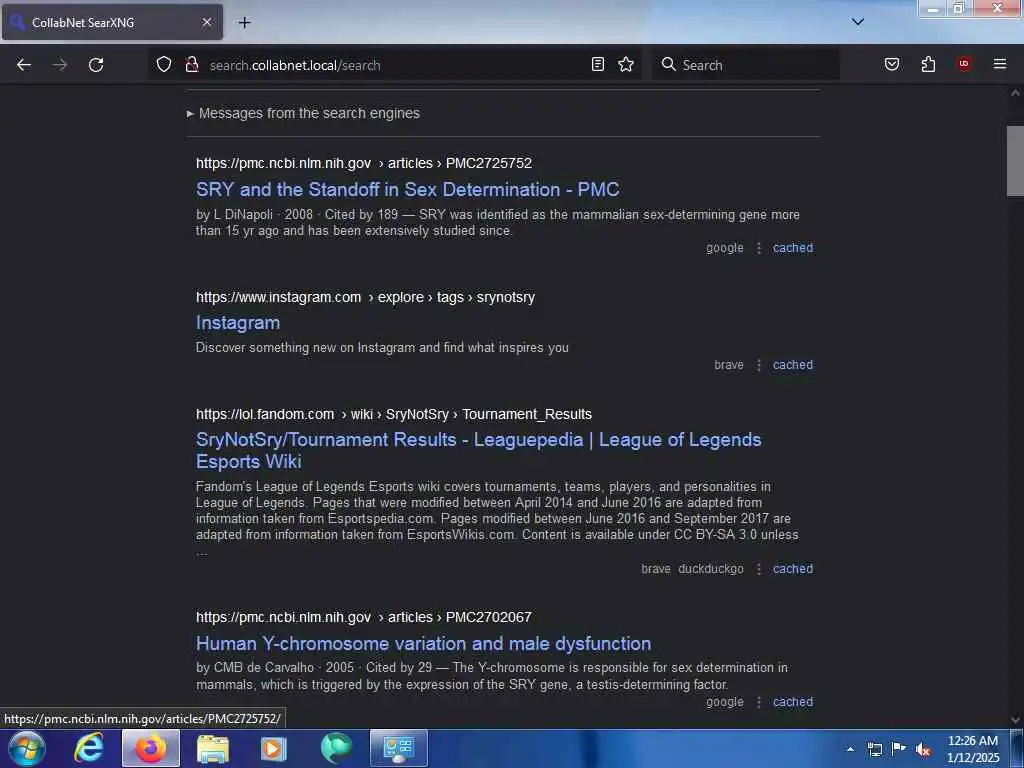Open cached link for SRY Standoff result
Viewport: 1024px width, 768px height.
click(793, 248)
